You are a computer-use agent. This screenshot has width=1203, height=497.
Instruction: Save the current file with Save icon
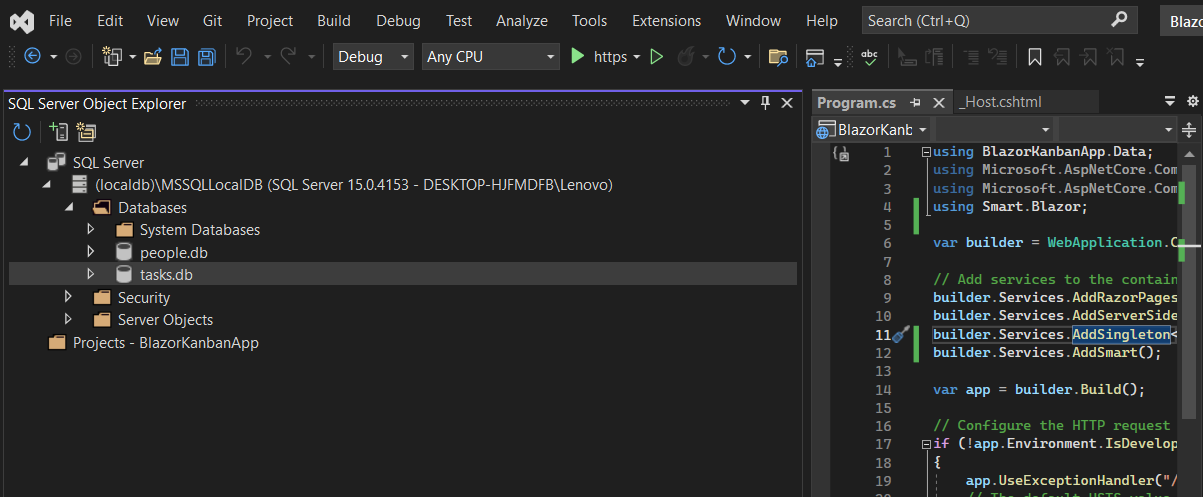[x=180, y=57]
